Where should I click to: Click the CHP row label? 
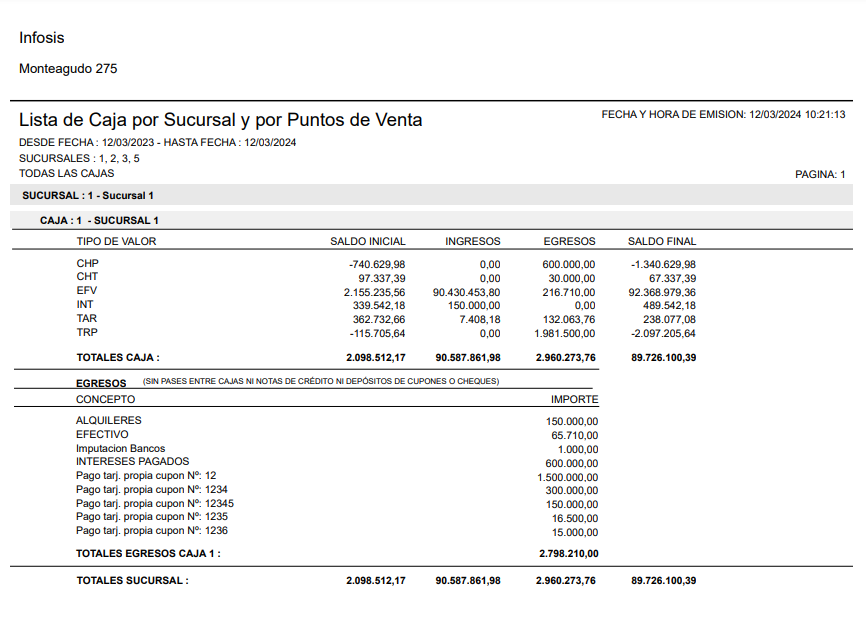click(87, 263)
